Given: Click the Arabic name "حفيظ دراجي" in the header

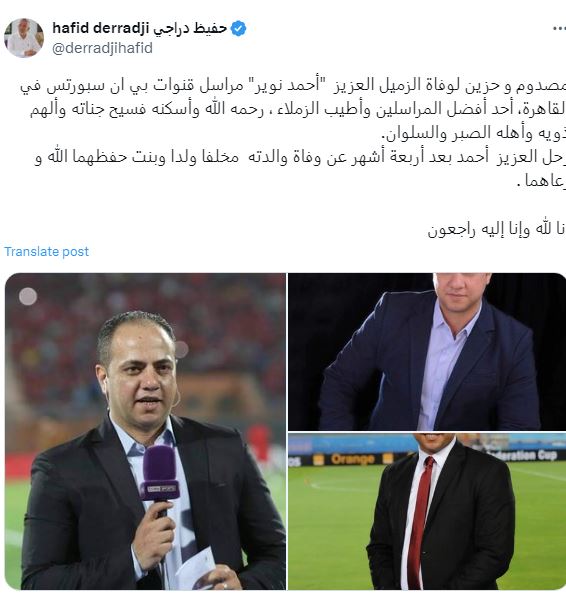Looking at the screenshot, I should pos(190,28).
